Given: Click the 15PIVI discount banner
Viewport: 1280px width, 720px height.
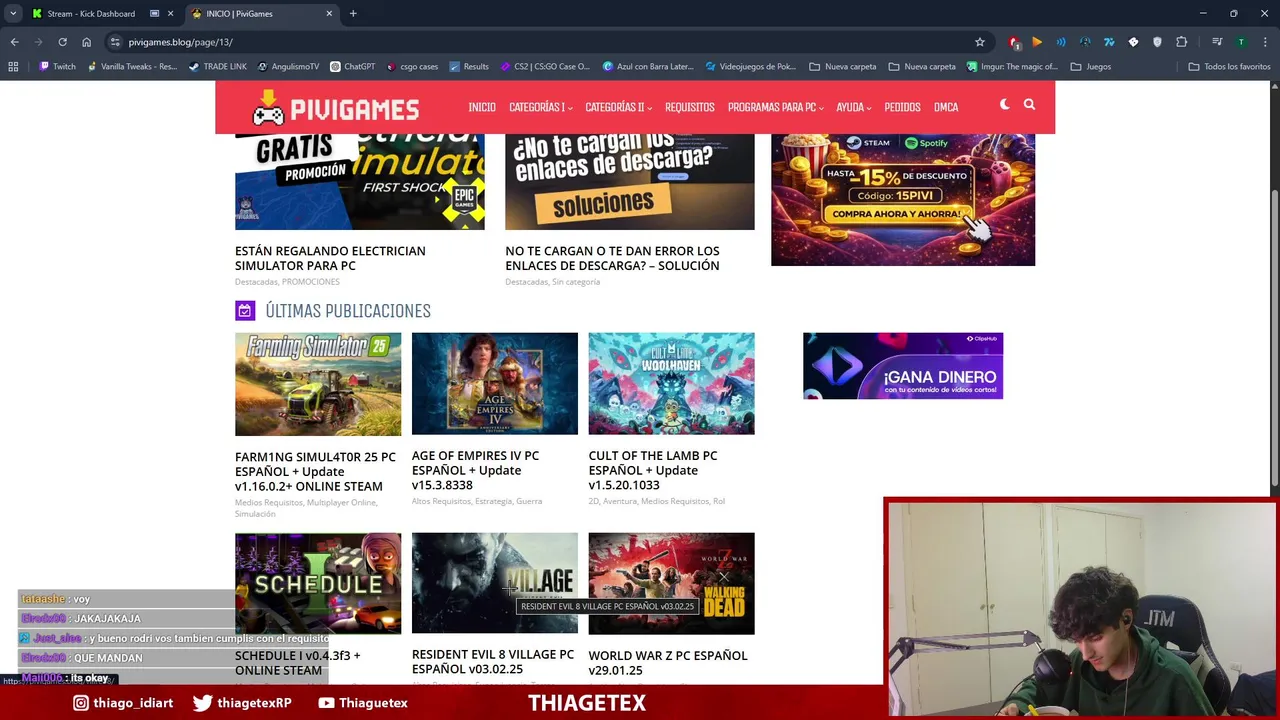Looking at the screenshot, I should click(x=903, y=200).
